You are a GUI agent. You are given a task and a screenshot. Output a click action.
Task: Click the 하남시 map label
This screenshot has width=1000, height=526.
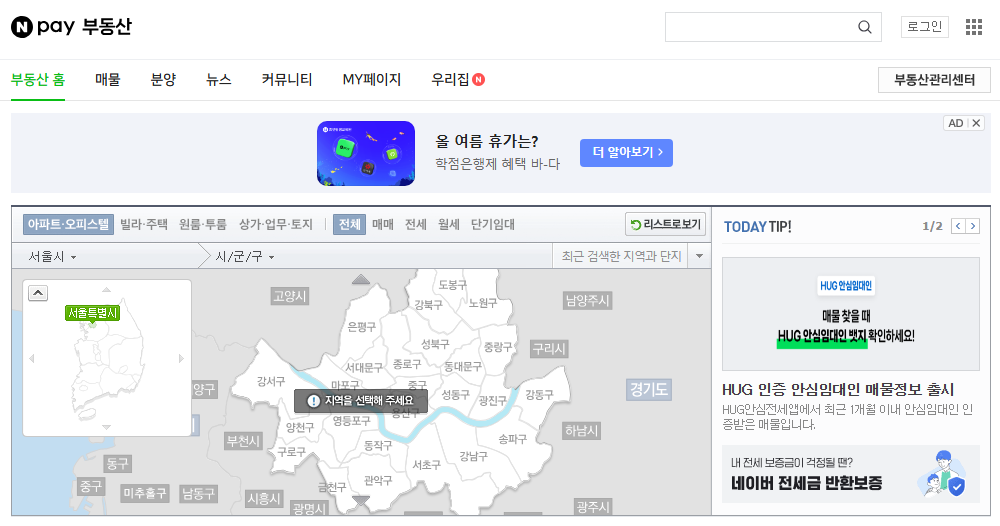pos(582,431)
